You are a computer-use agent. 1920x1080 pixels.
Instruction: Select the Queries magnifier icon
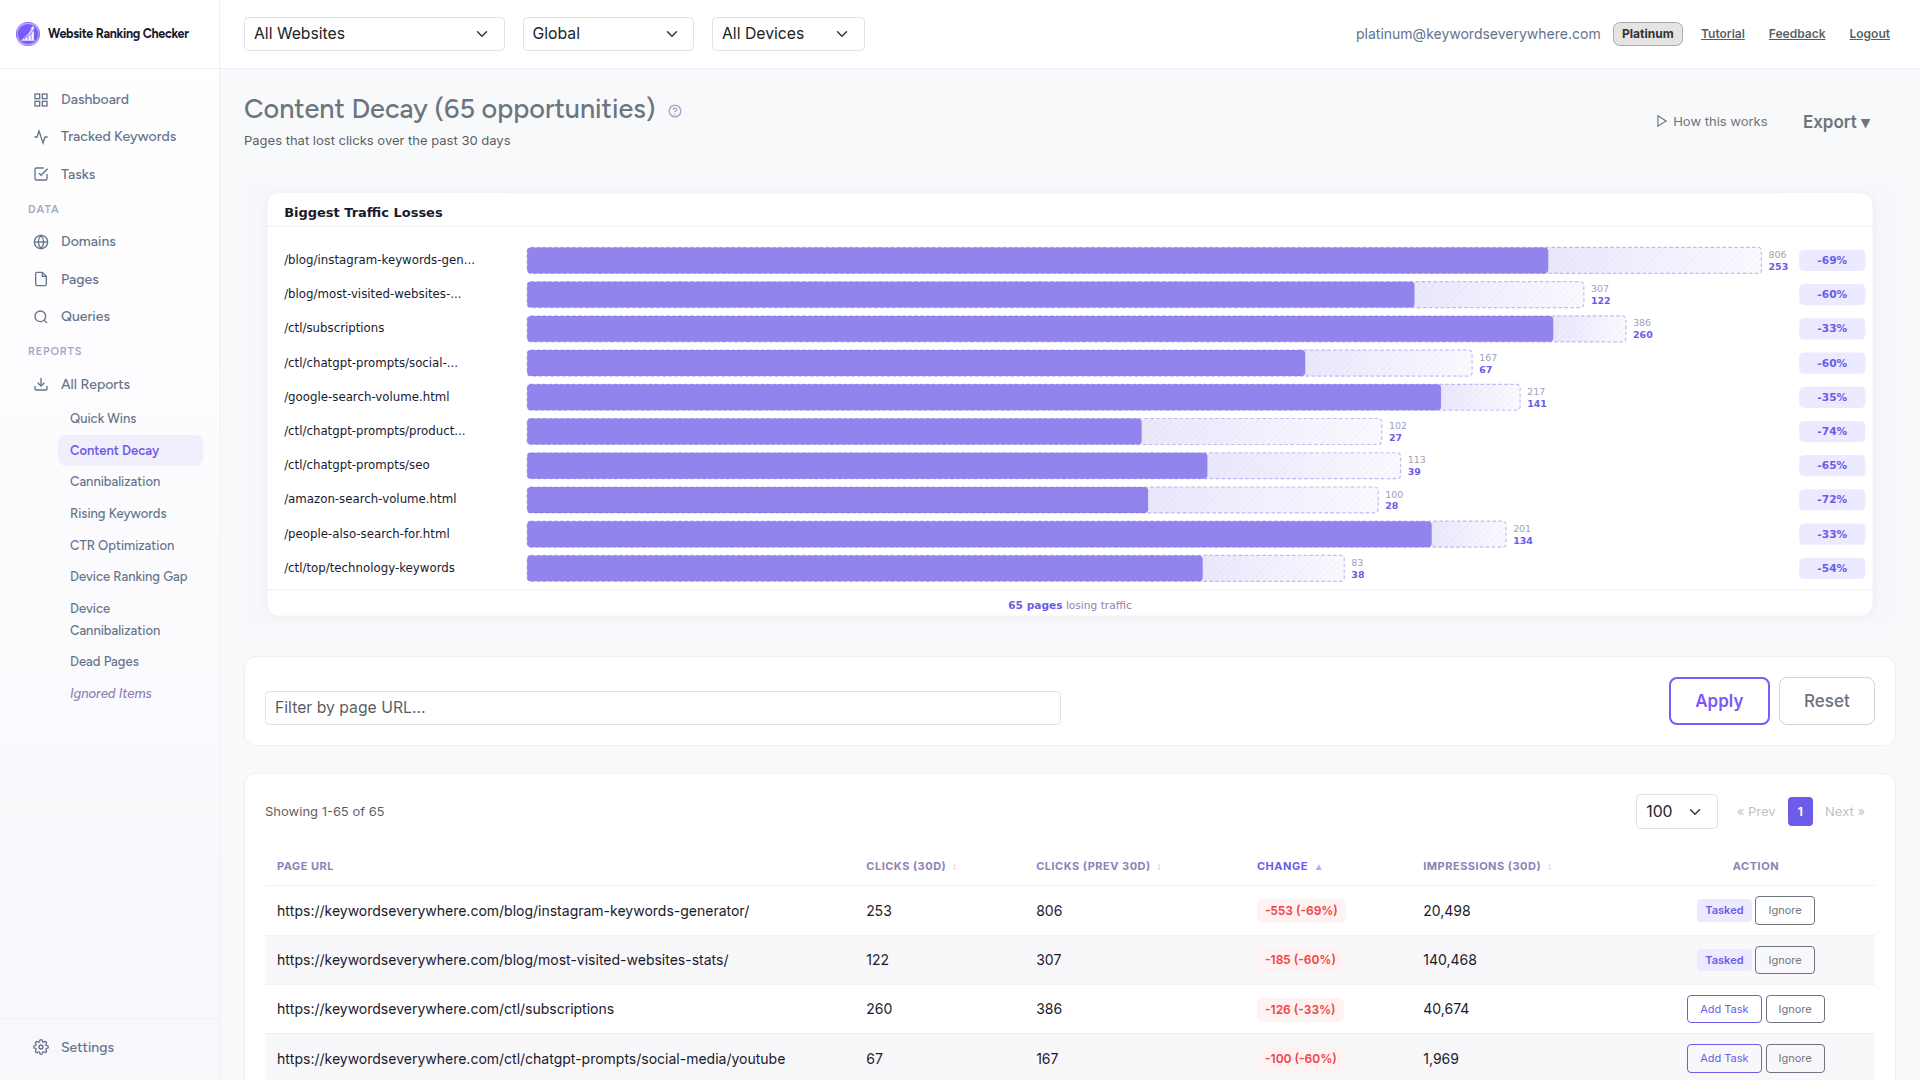pos(41,316)
